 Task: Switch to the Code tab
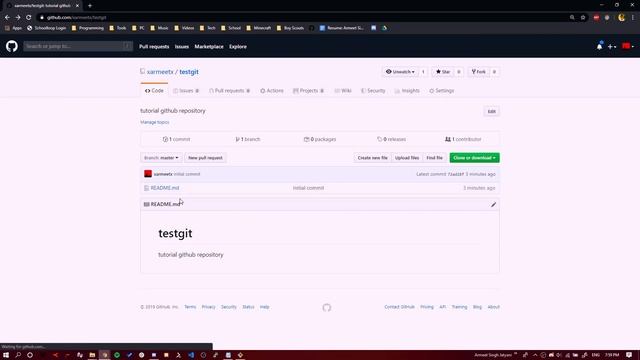click(154, 91)
